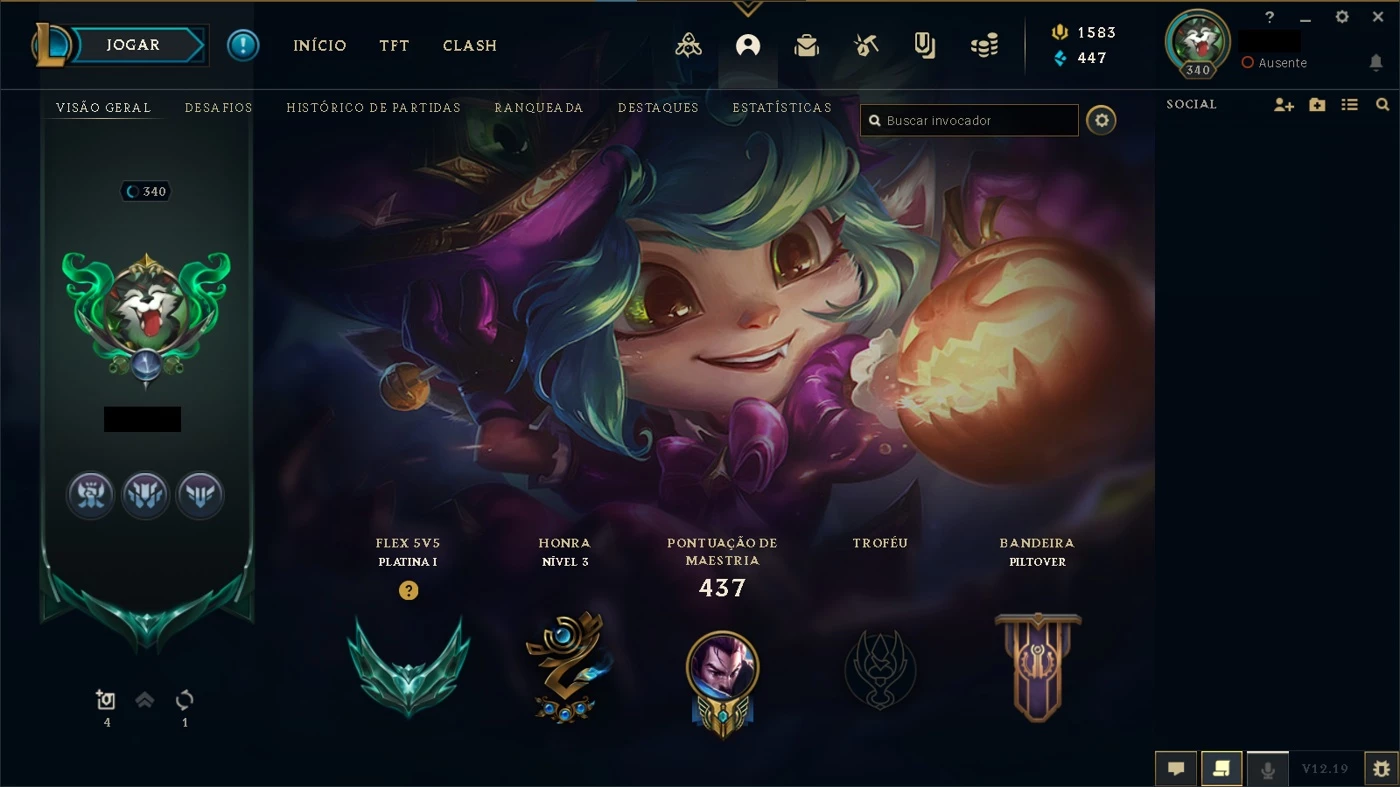Click the Ausente status indicator
This screenshot has width=1400, height=787.
tap(1274, 62)
